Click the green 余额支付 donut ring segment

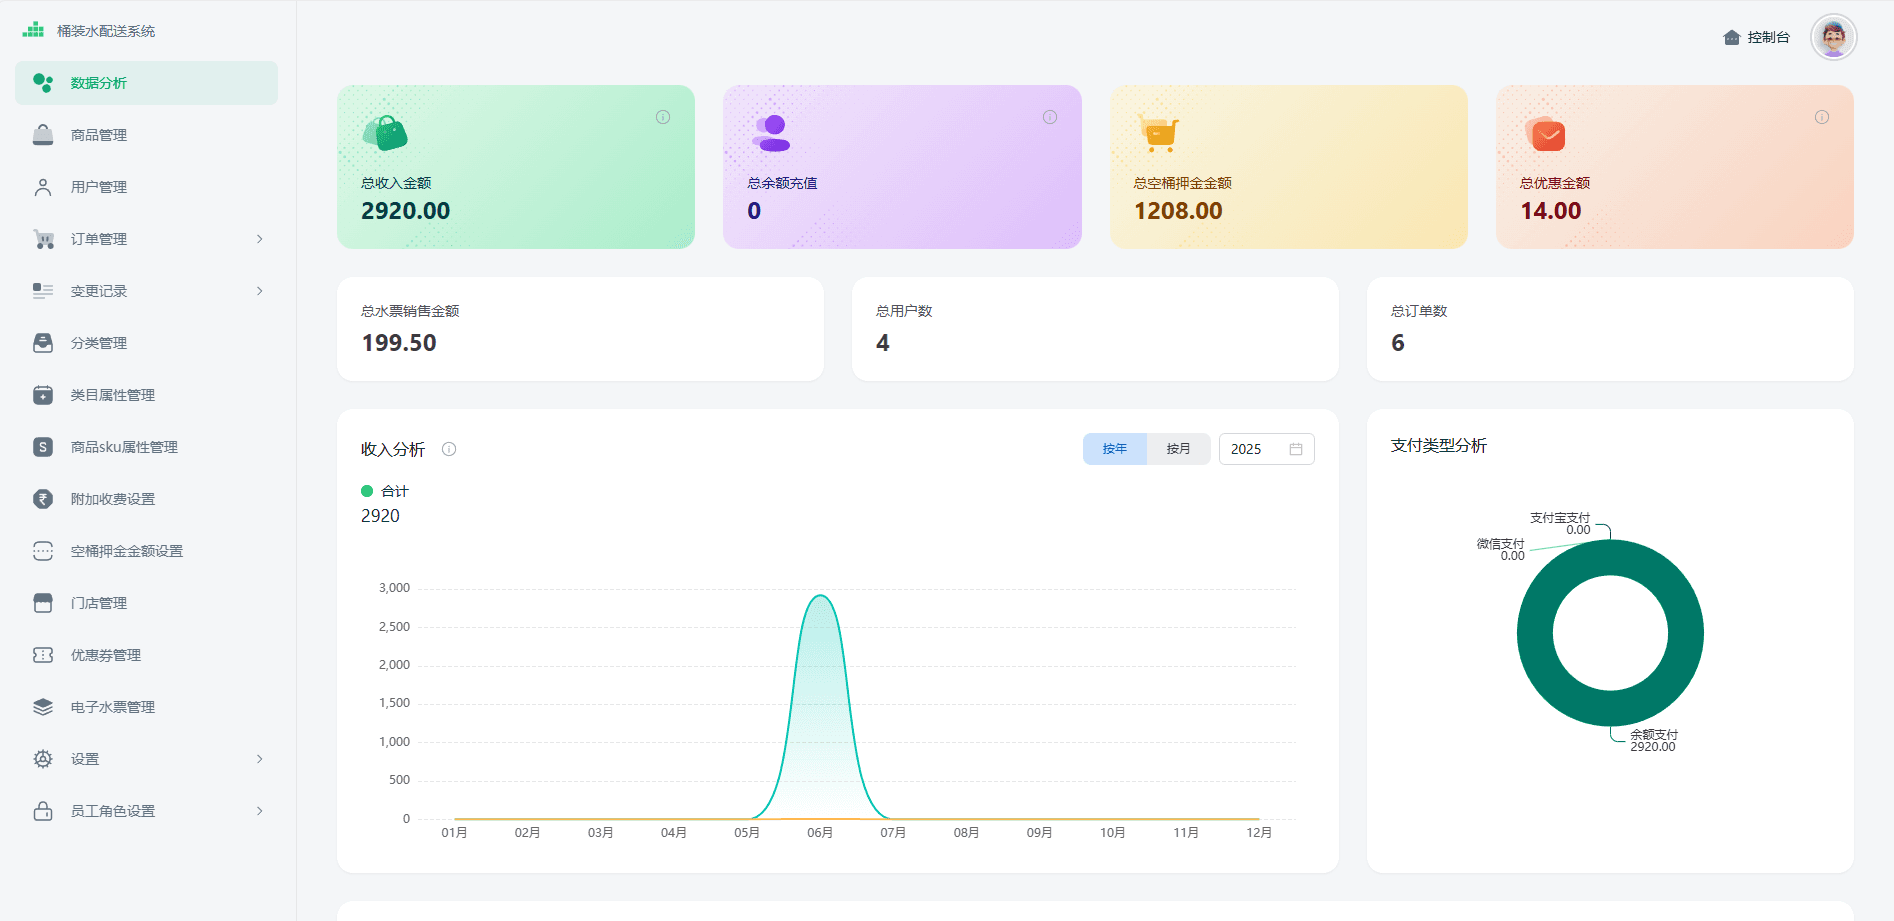point(1534,633)
